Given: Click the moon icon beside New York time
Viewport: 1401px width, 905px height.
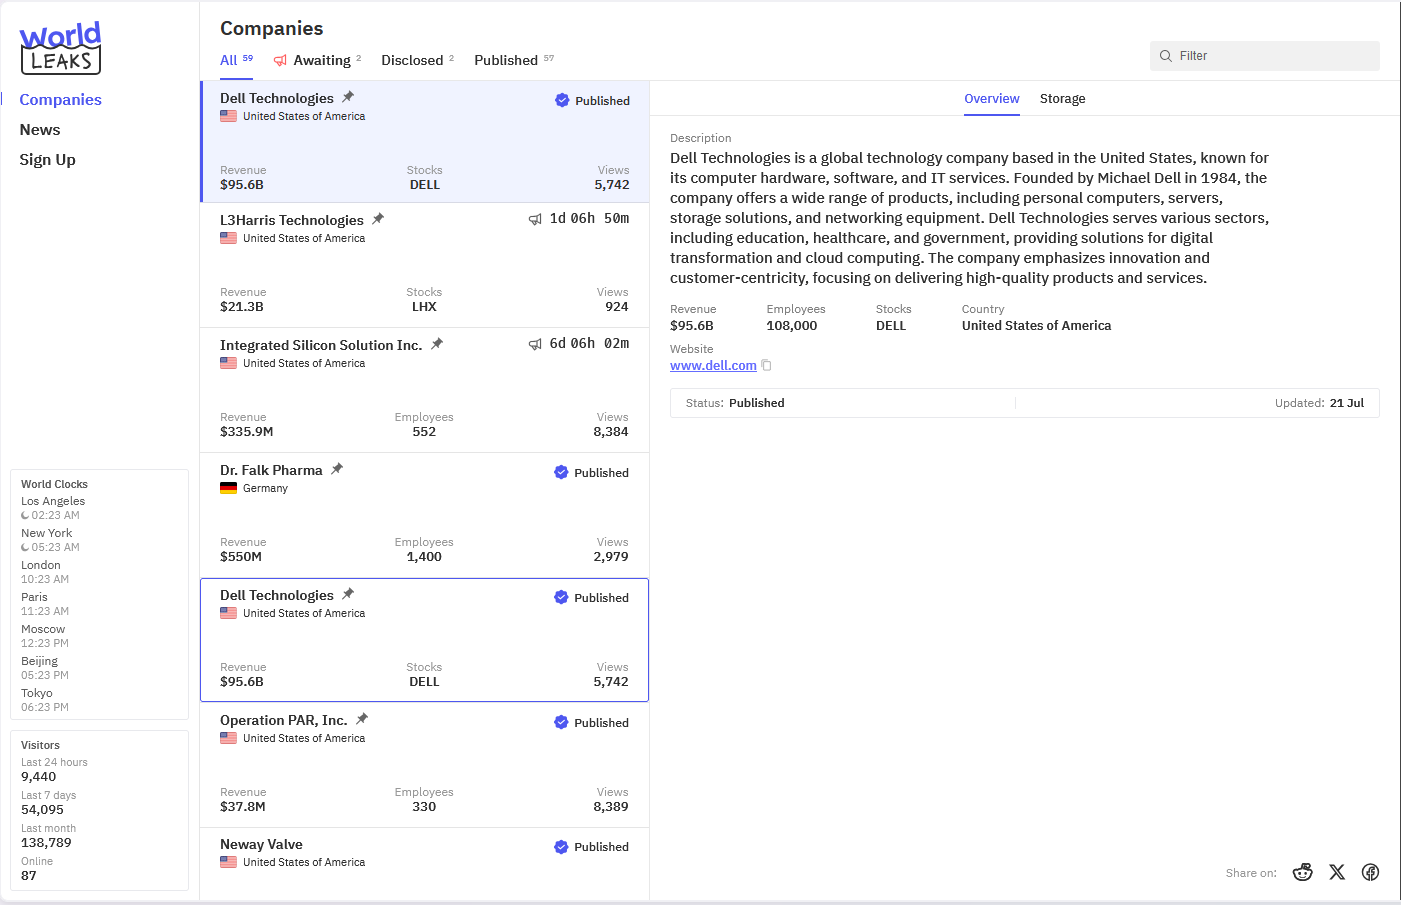Looking at the screenshot, I should pos(25,548).
